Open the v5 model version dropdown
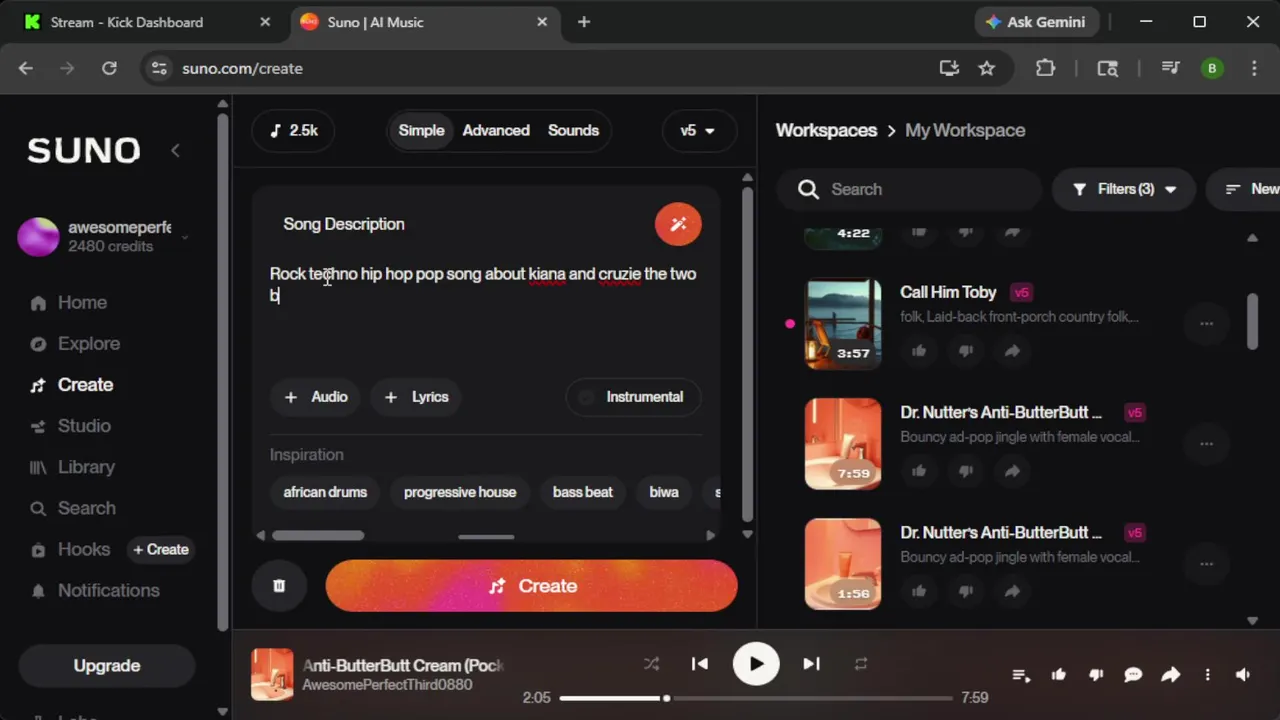The height and width of the screenshot is (720, 1280). pos(697,131)
